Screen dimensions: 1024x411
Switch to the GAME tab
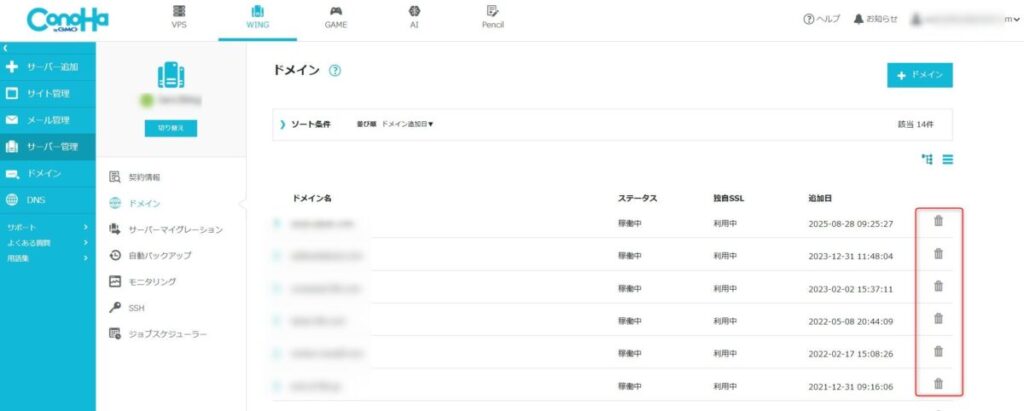pyautogui.click(x=336, y=18)
